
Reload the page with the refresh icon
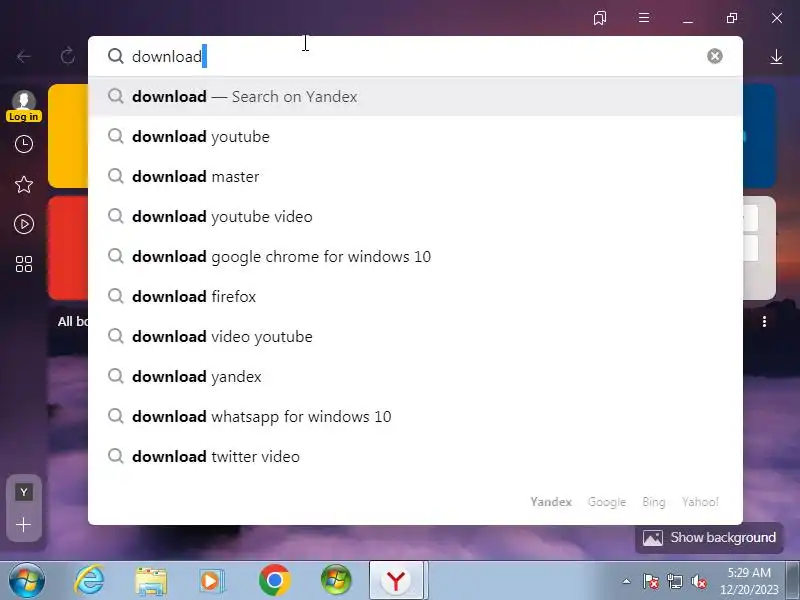67,56
